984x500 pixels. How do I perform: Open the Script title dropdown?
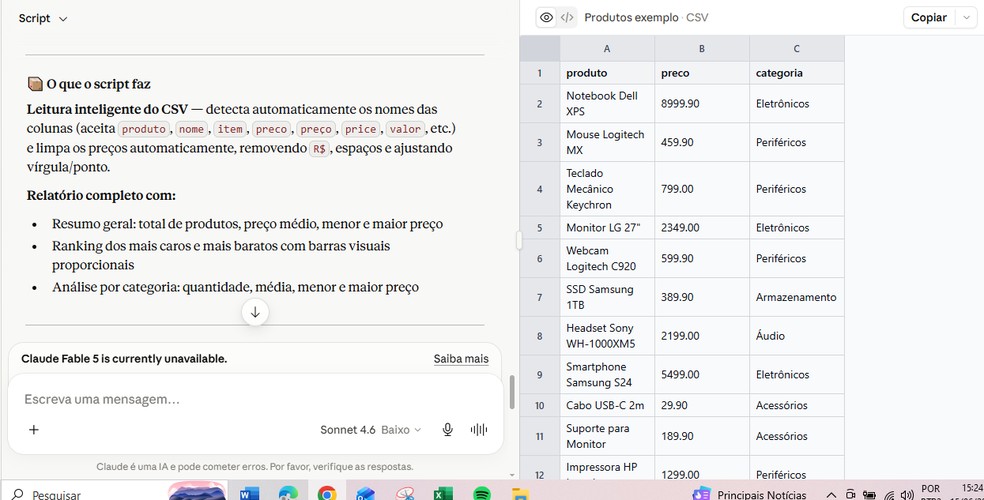[x=42, y=18]
